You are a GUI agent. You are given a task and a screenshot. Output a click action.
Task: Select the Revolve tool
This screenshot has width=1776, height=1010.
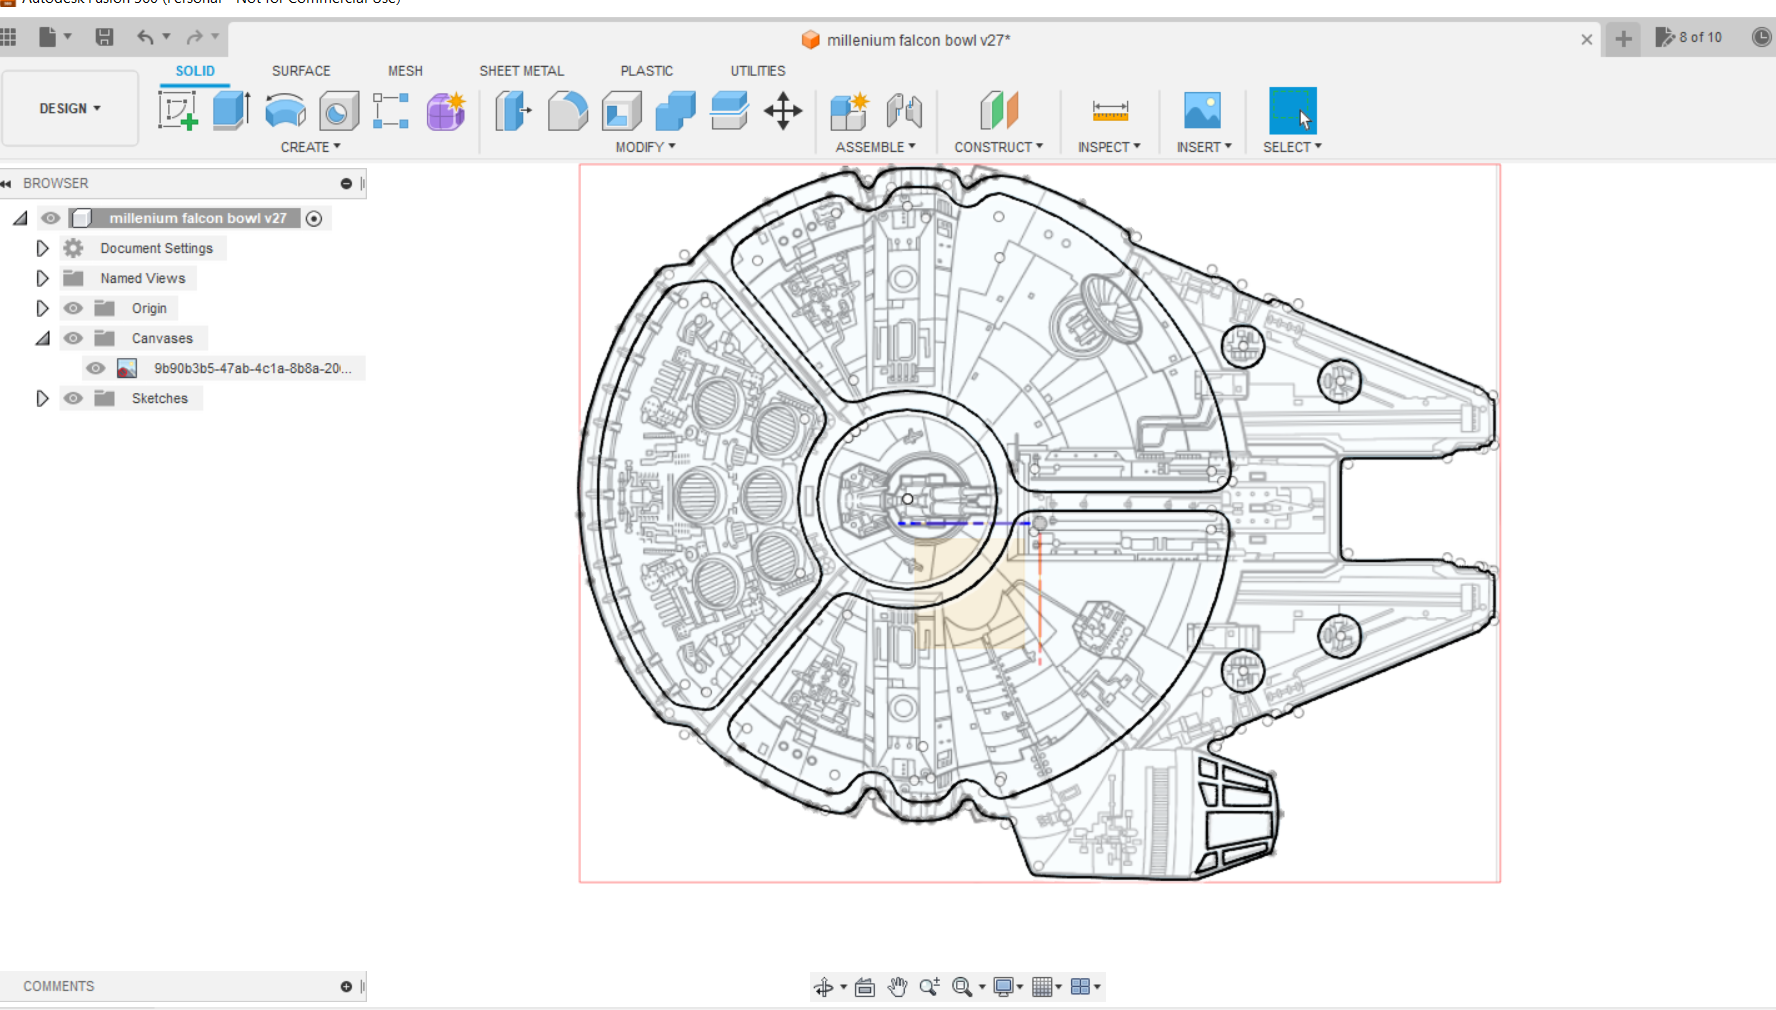(285, 110)
